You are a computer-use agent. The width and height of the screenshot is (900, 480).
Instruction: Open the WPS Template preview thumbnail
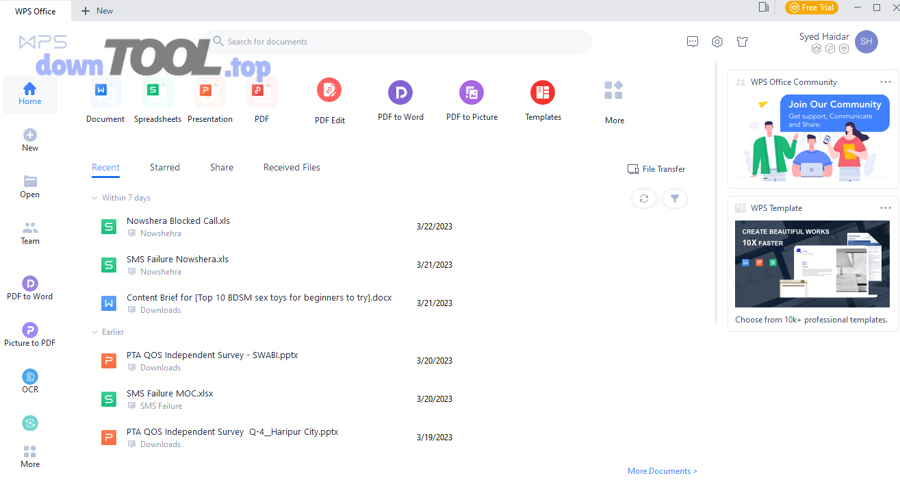pyautogui.click(x=812, y=264)
